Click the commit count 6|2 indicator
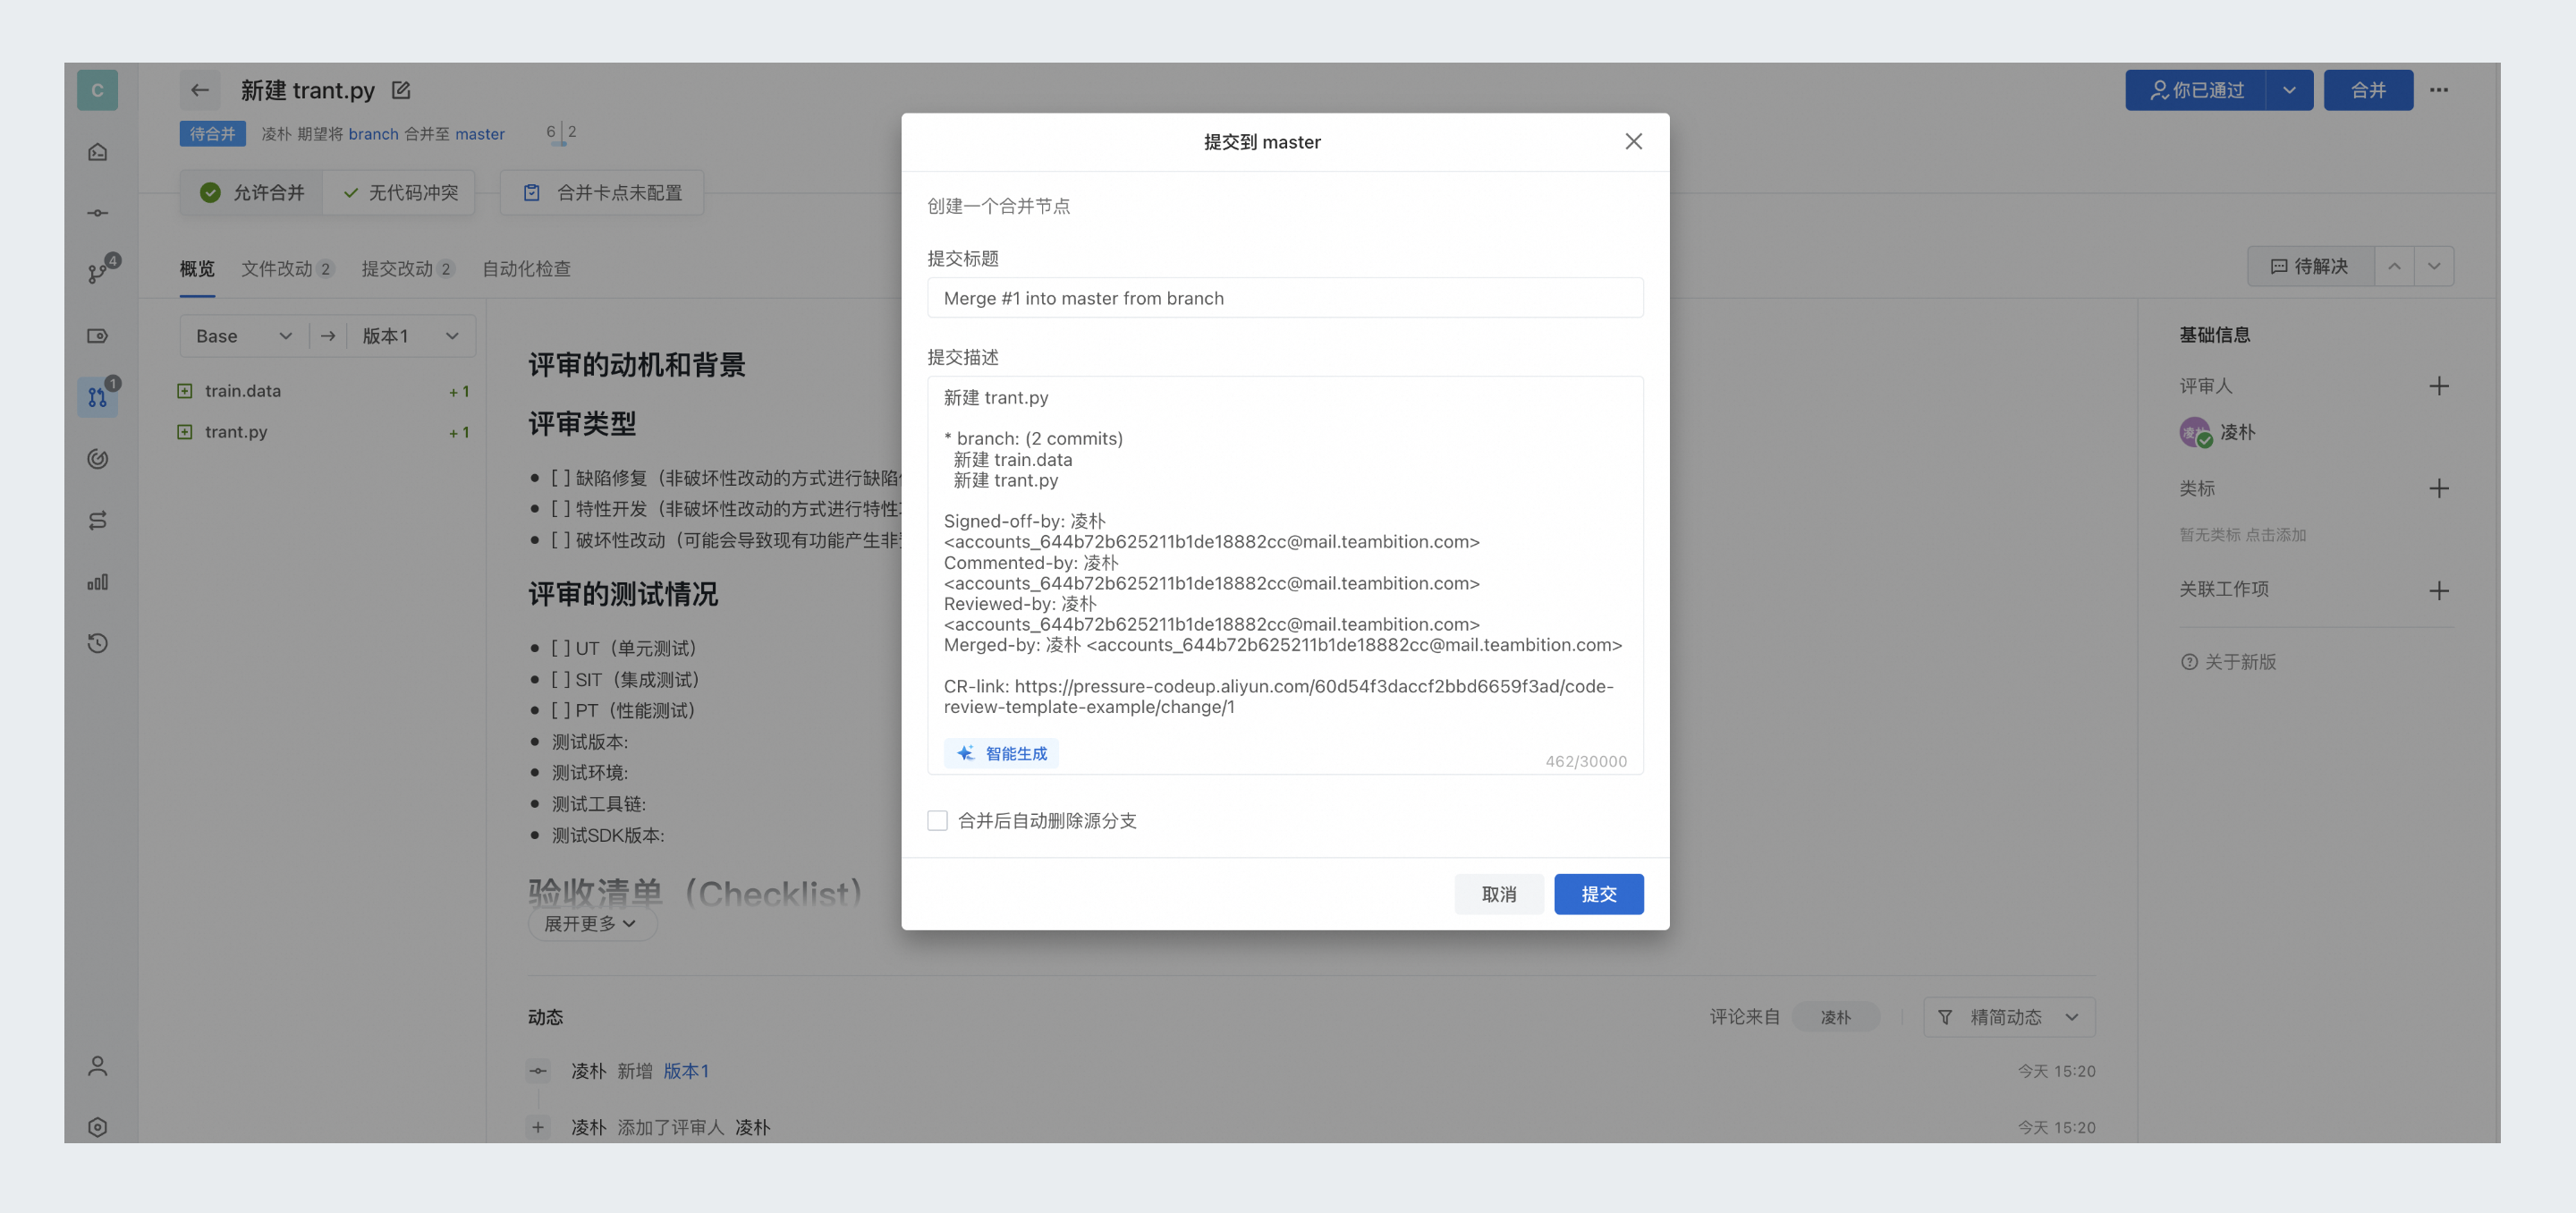The width and height of the screenshot is (2576, 1213). (561, 132)
